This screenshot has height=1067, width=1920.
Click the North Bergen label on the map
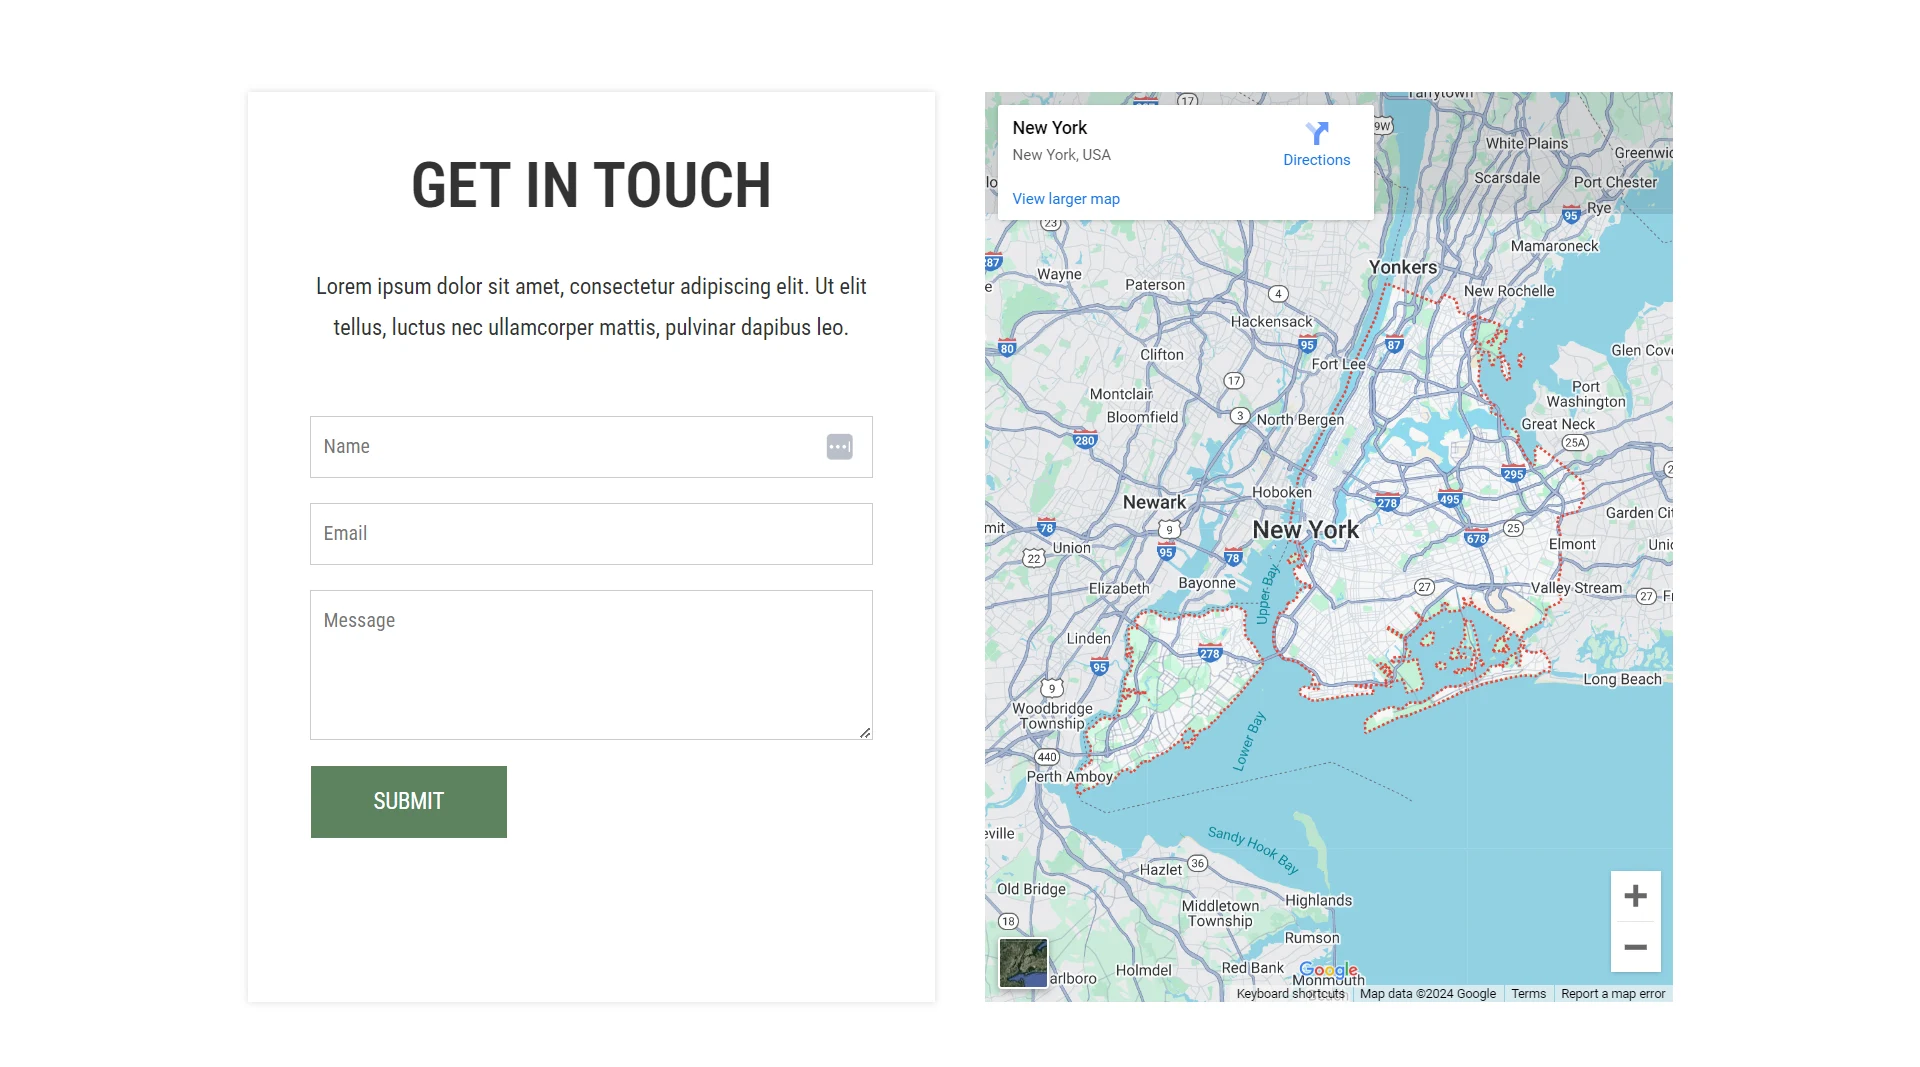pyautogui.click(x=1300, y=420)
